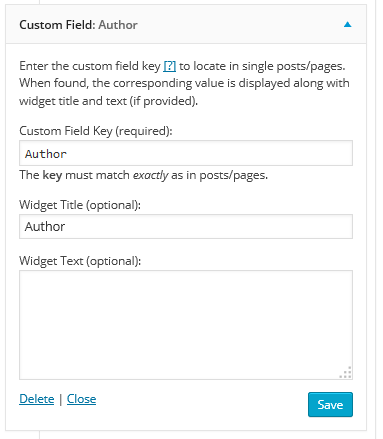
Task: Focus the Custom Field Key input field
Action: 186,153
